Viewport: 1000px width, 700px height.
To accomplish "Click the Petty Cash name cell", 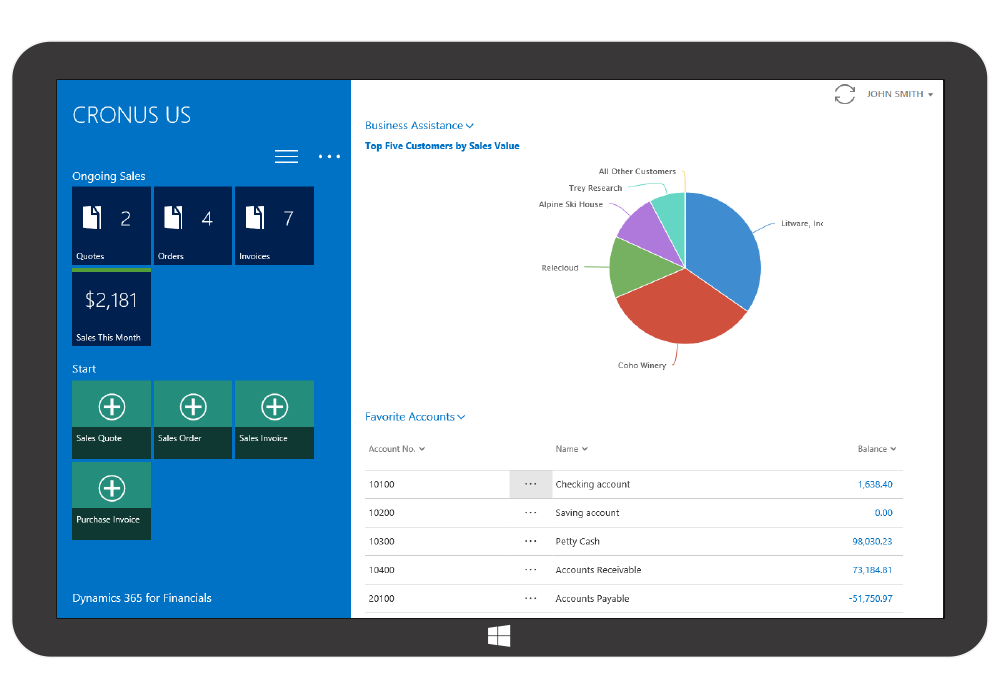I will pos(577,541).
